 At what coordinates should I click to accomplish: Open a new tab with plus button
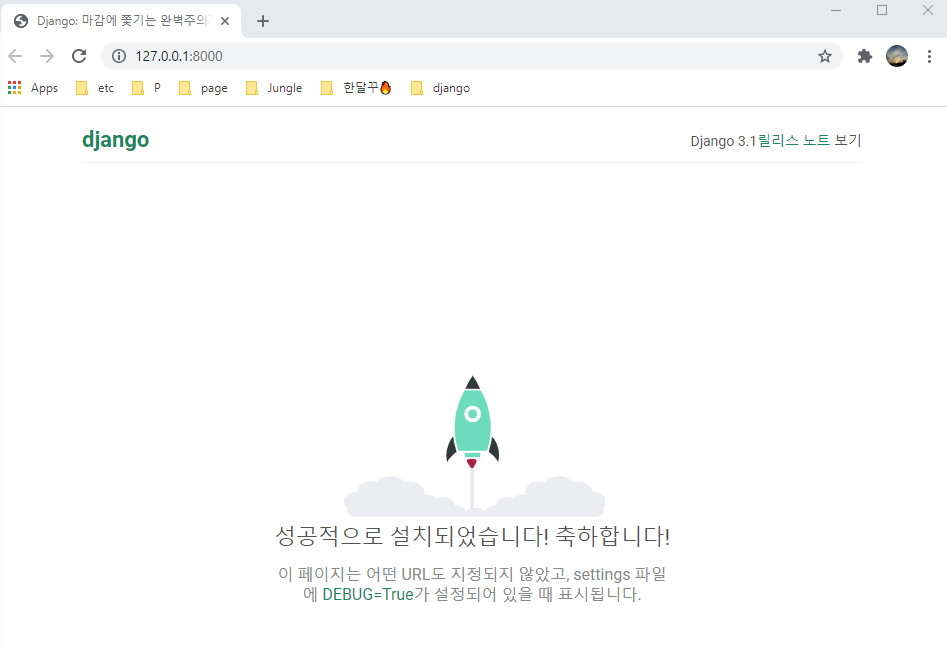click(x=263, y=21)
